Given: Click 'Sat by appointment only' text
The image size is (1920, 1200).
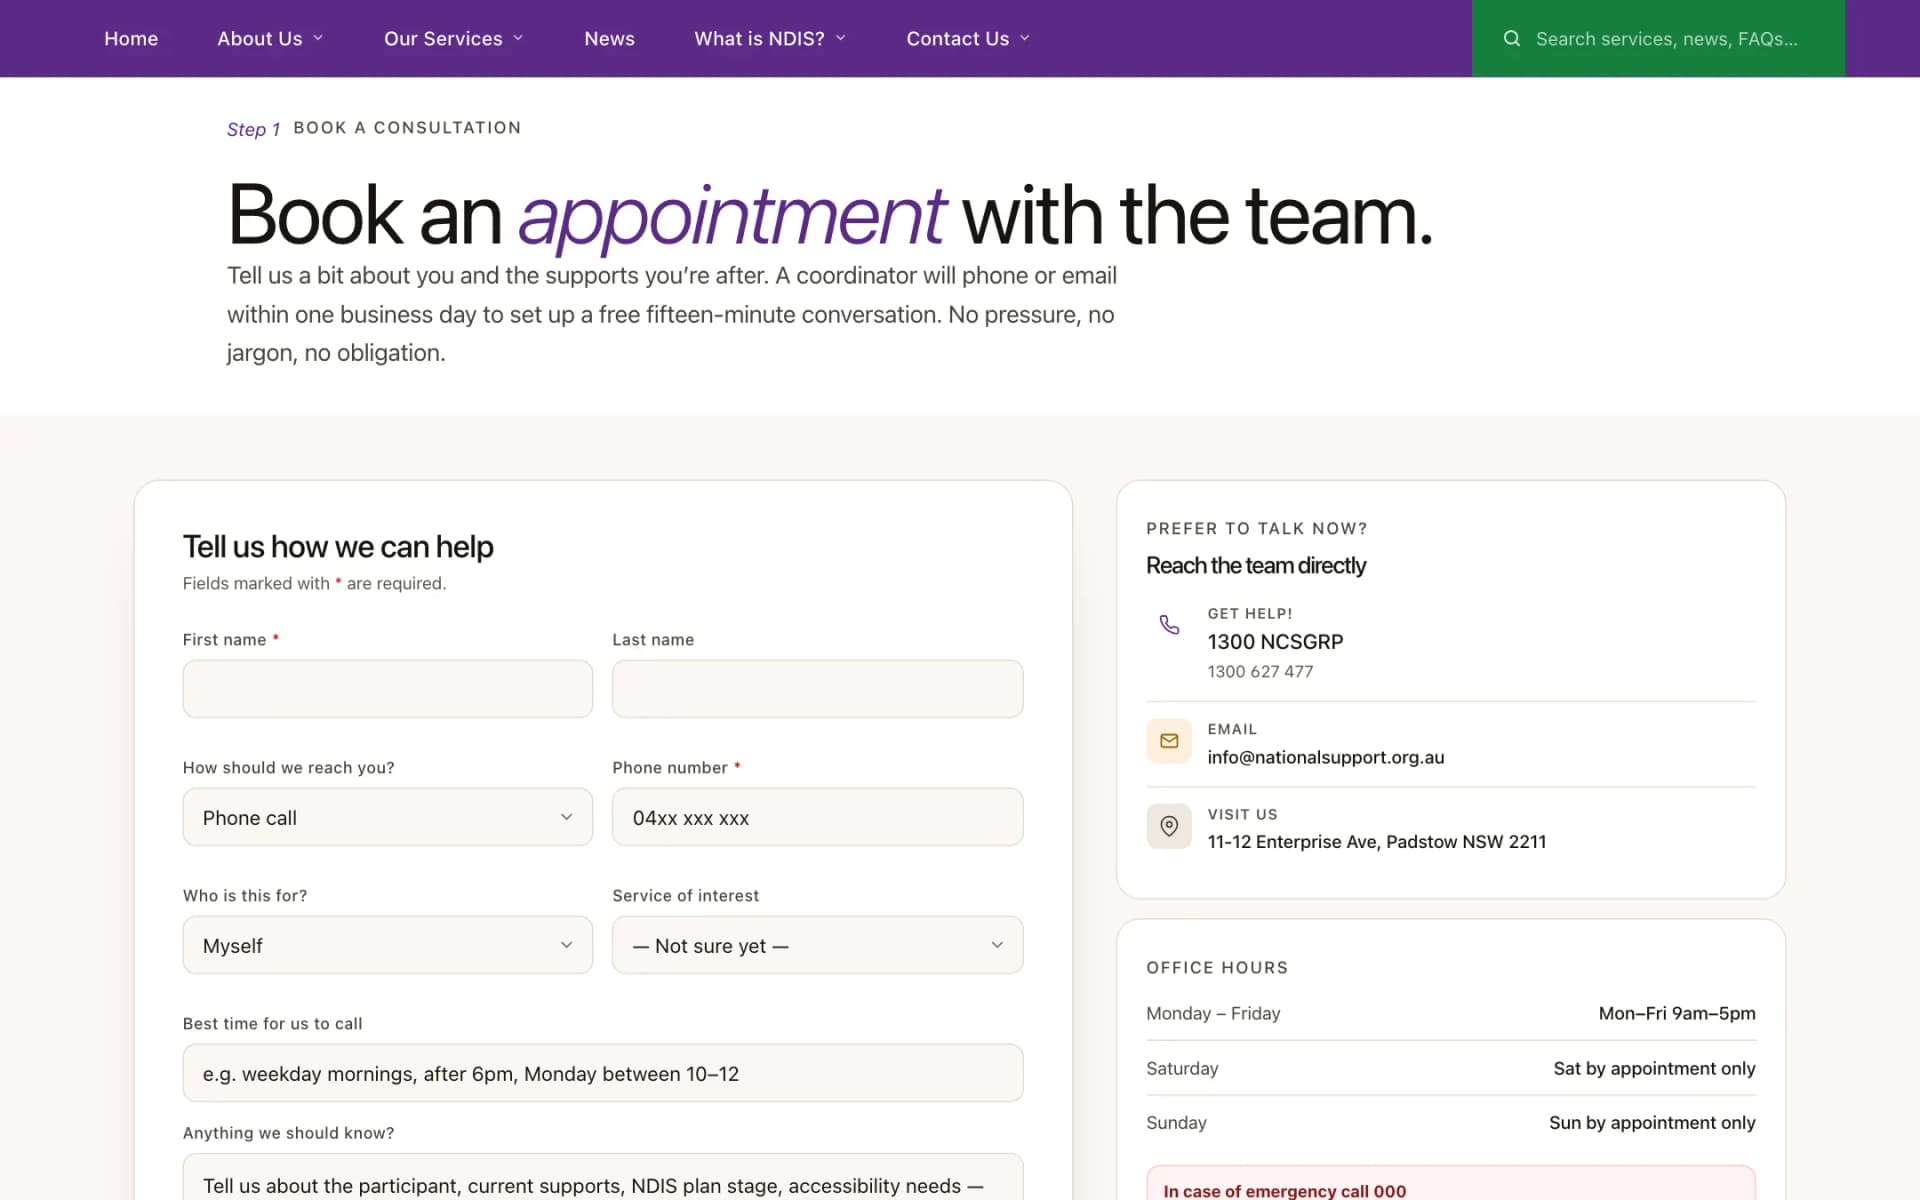Looking at the screenshot, I should point(1654,1068).
